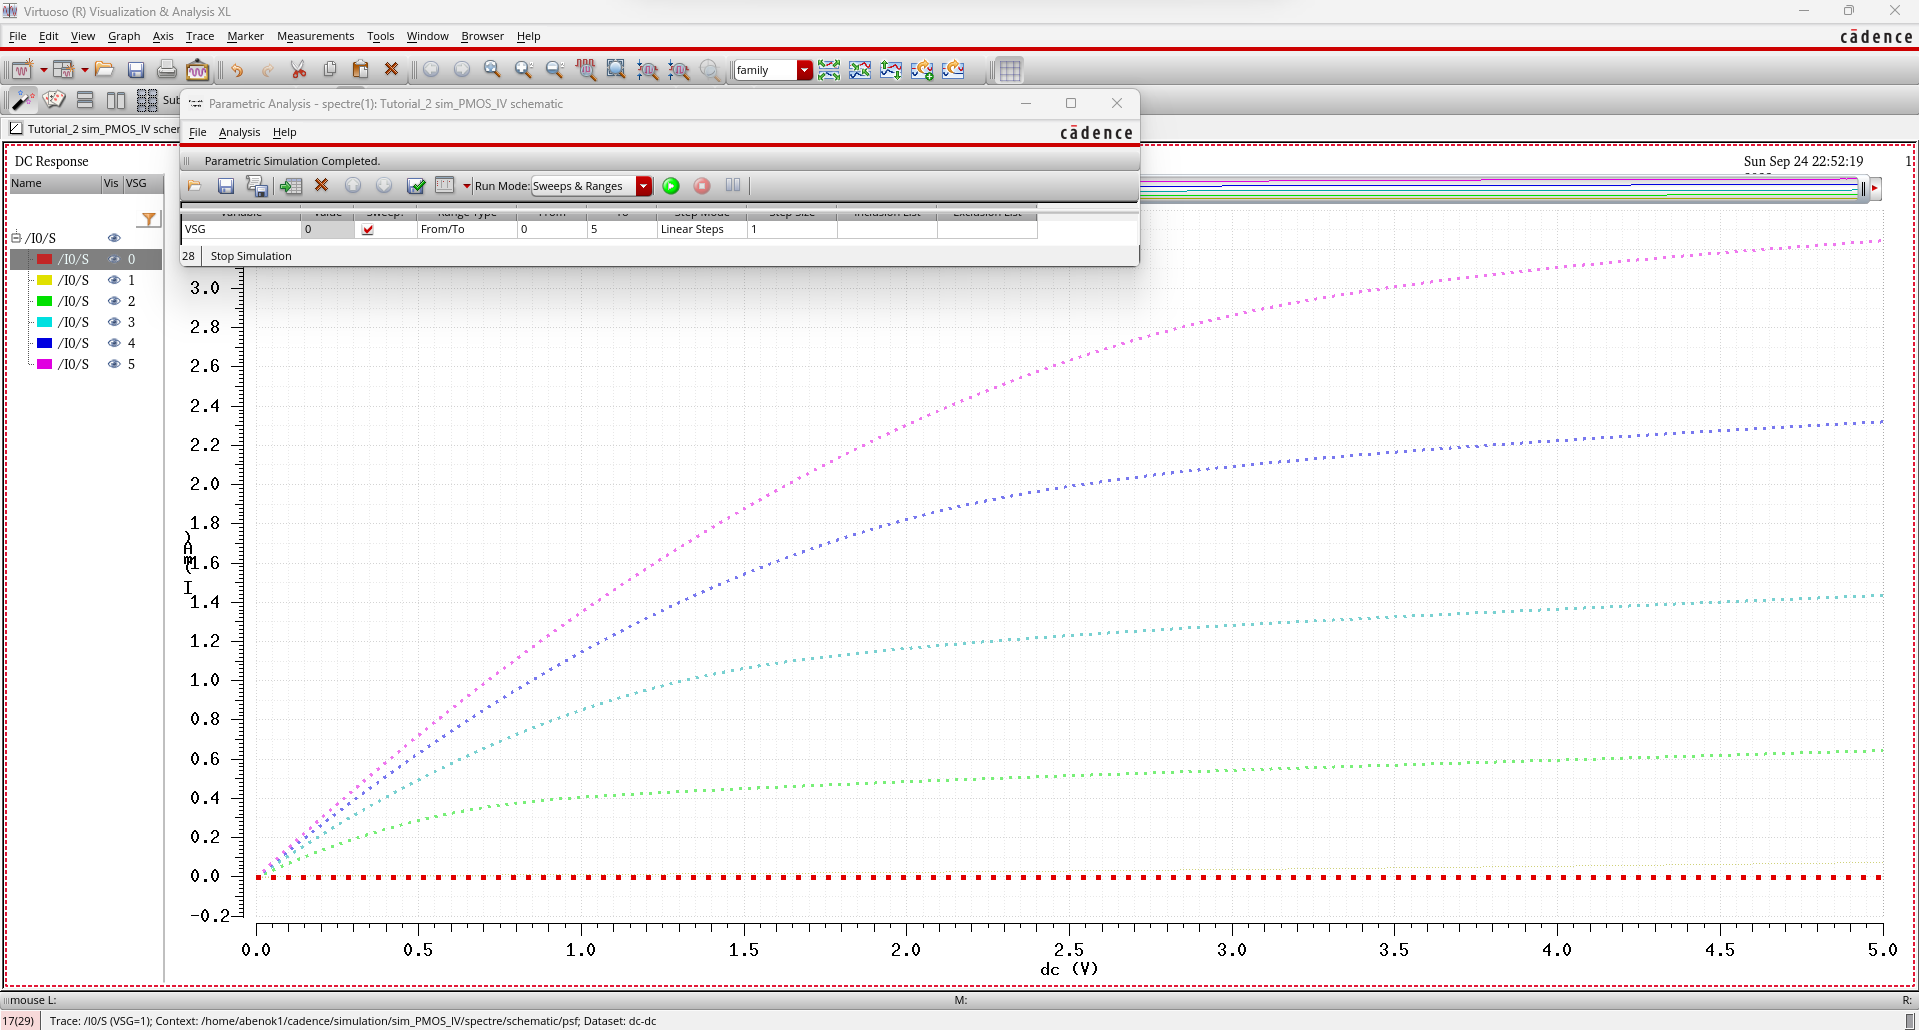The width and height of the screenshot is (1919, 1030).
Task: Open the Run Mode Sweeps & Ranges dropdown
Action: 644,186
